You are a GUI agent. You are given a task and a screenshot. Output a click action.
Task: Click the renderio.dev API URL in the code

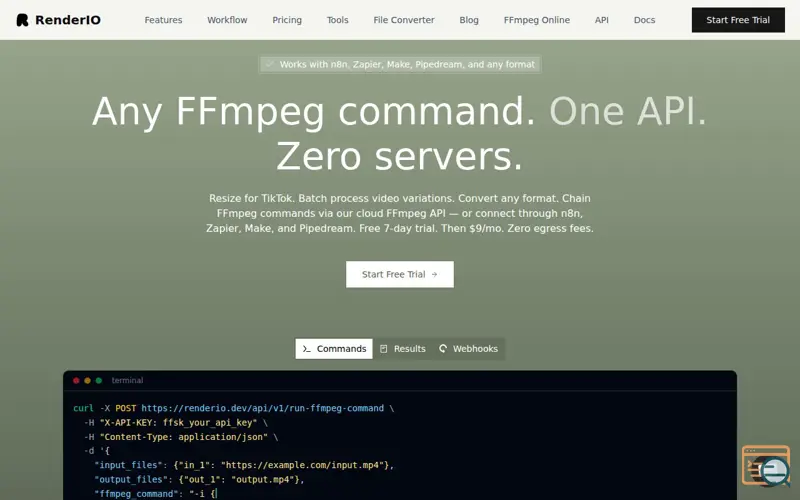[262, 408]
